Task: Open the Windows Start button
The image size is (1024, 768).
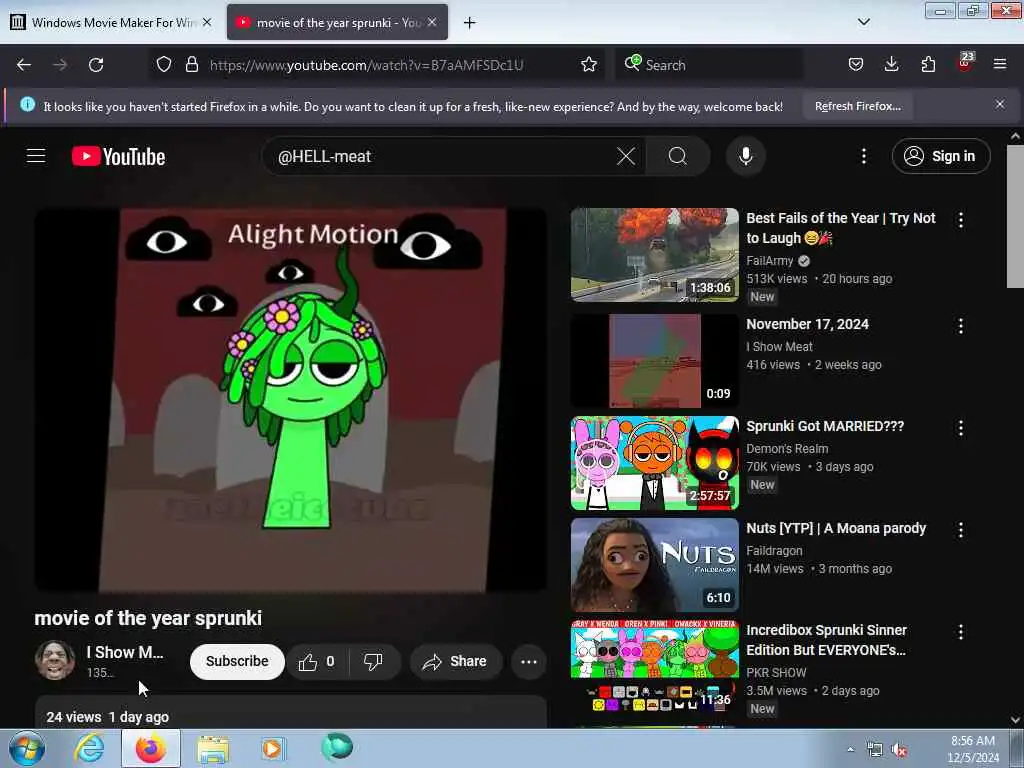Action: tap(26, 748)
